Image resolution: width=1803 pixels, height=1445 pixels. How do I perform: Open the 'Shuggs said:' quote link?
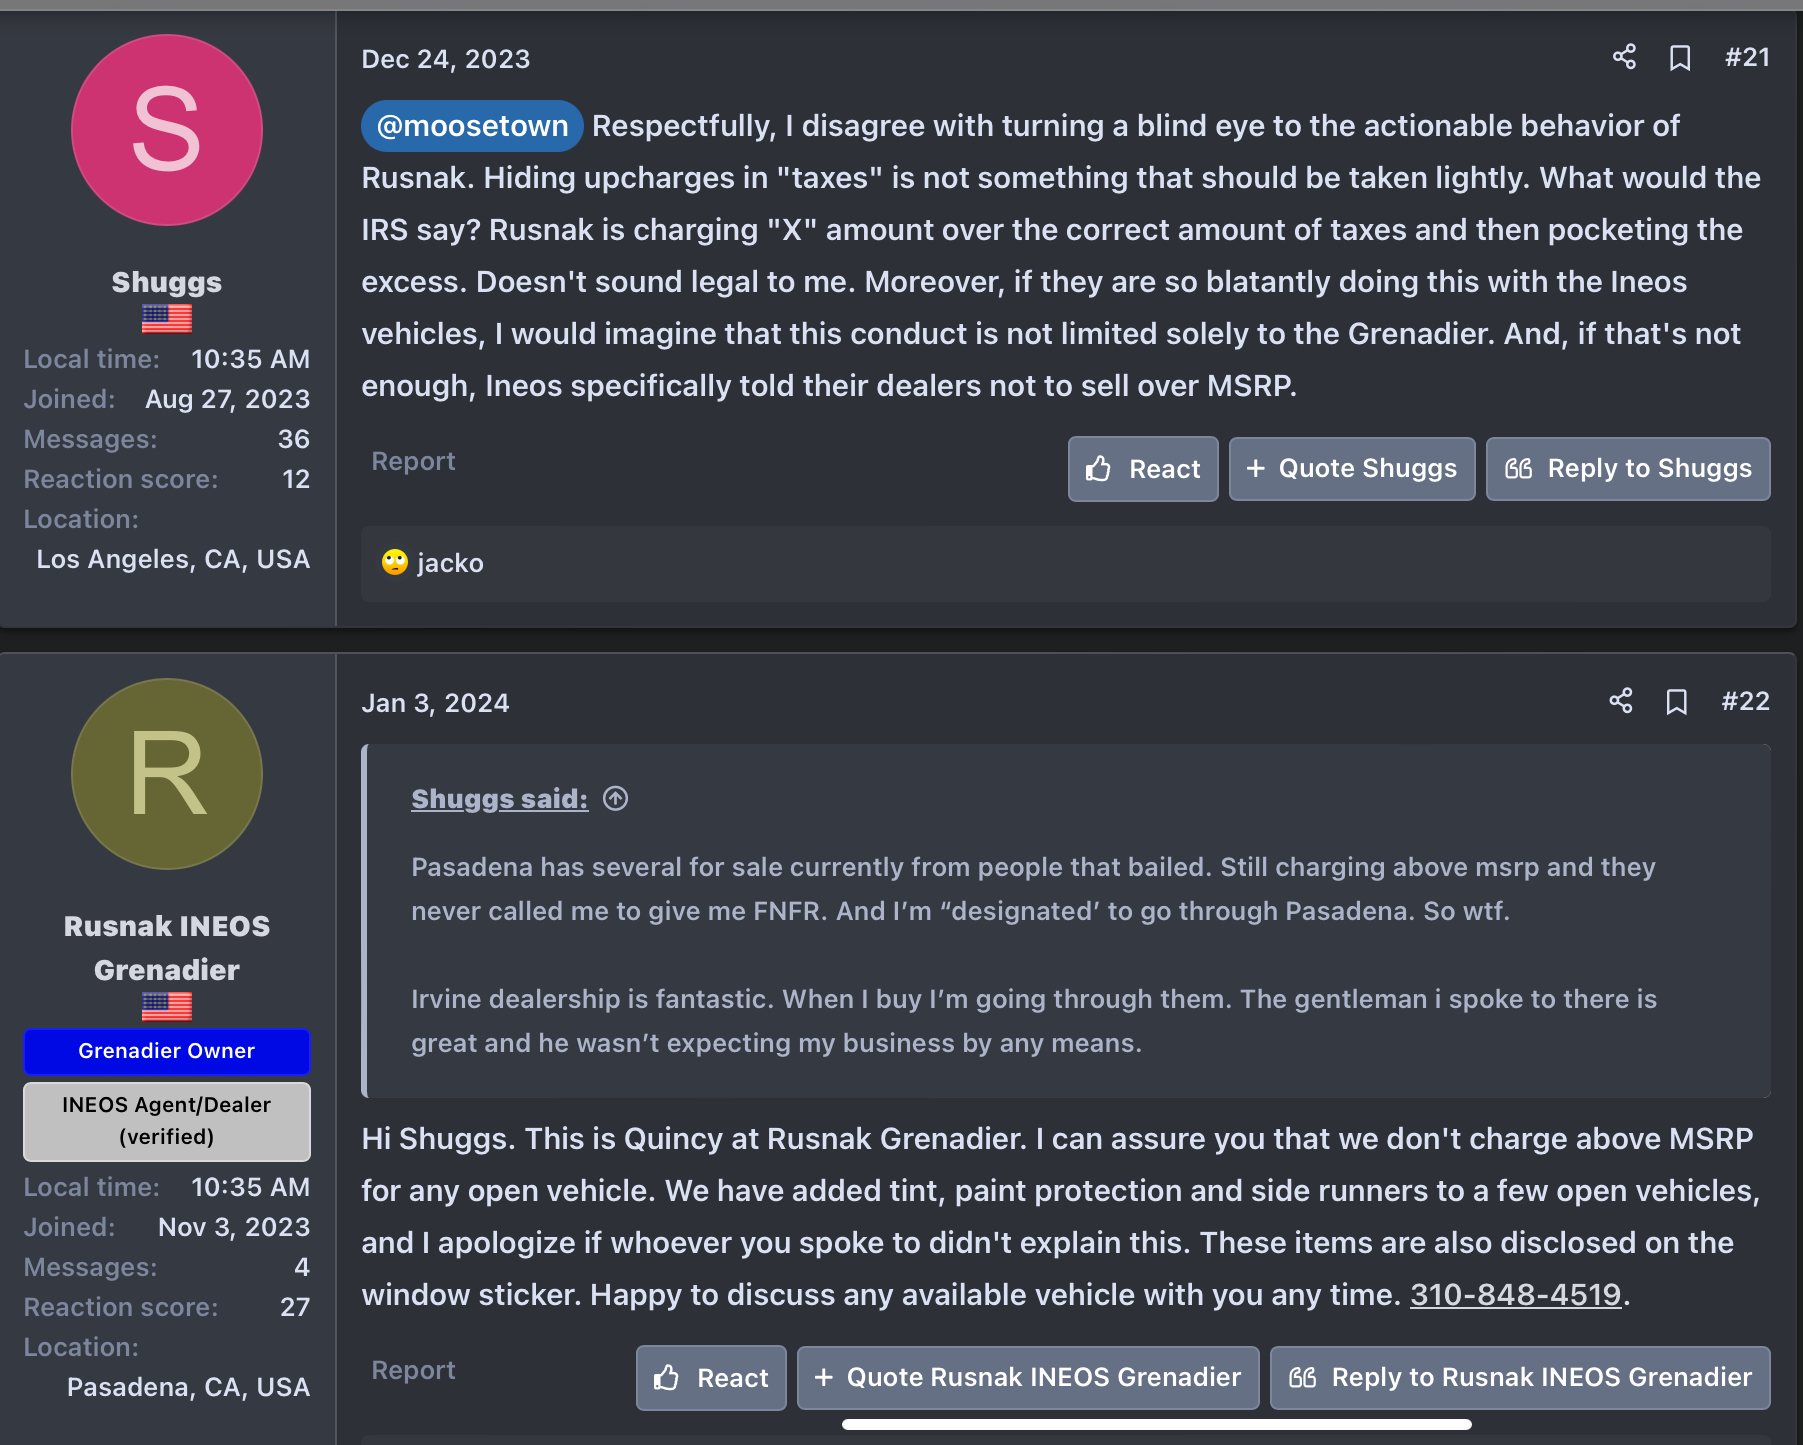click(499, 799)
